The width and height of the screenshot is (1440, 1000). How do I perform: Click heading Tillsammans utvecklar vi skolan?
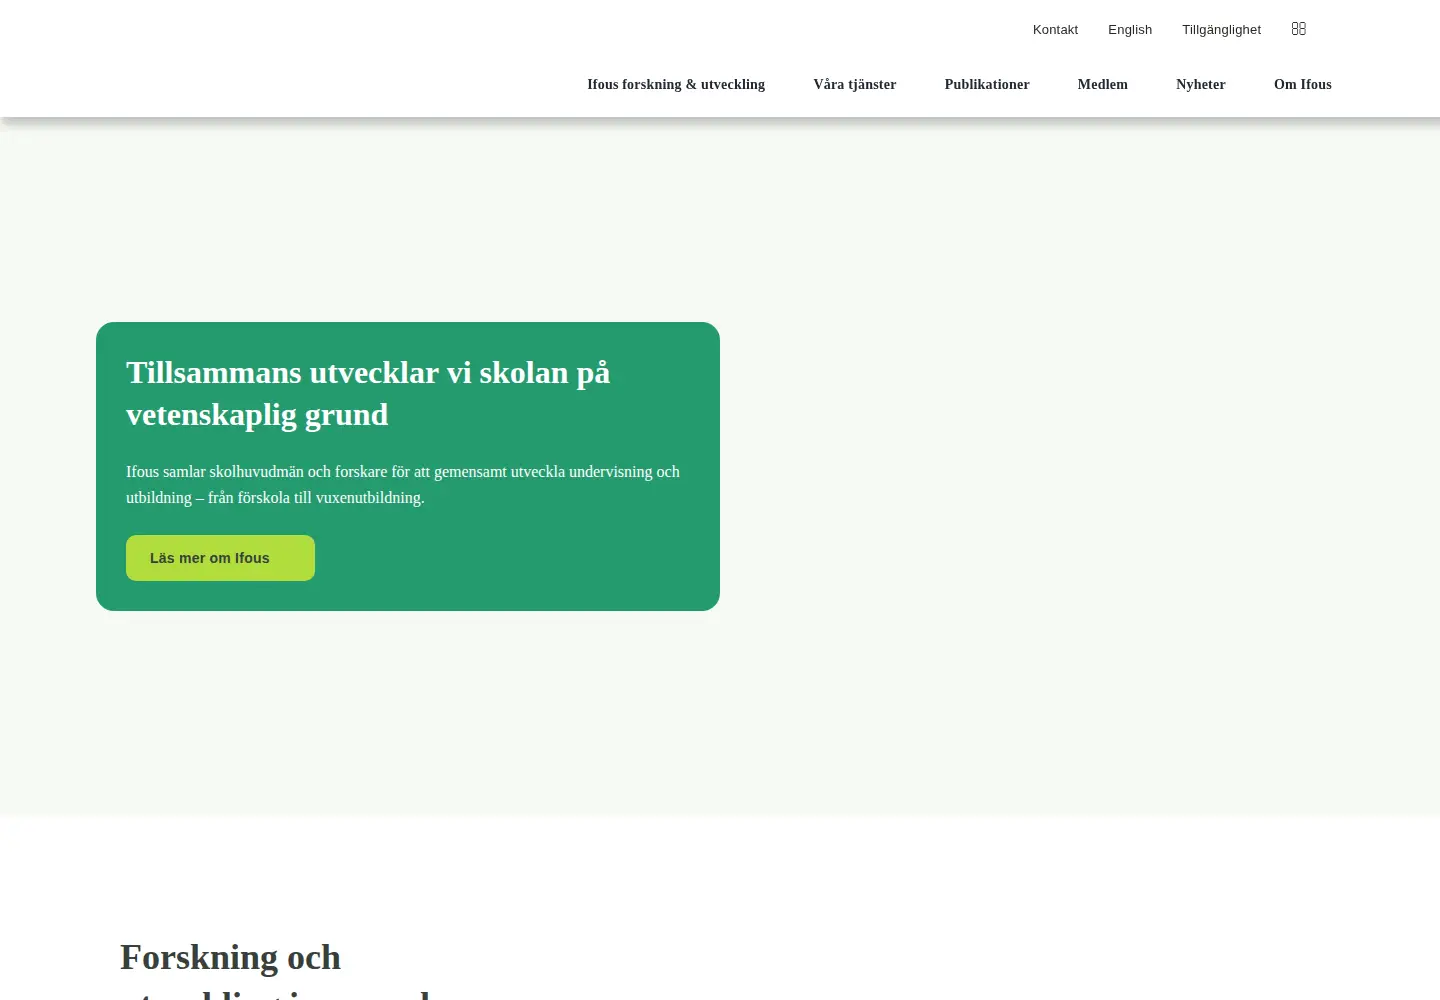[368, 393]
